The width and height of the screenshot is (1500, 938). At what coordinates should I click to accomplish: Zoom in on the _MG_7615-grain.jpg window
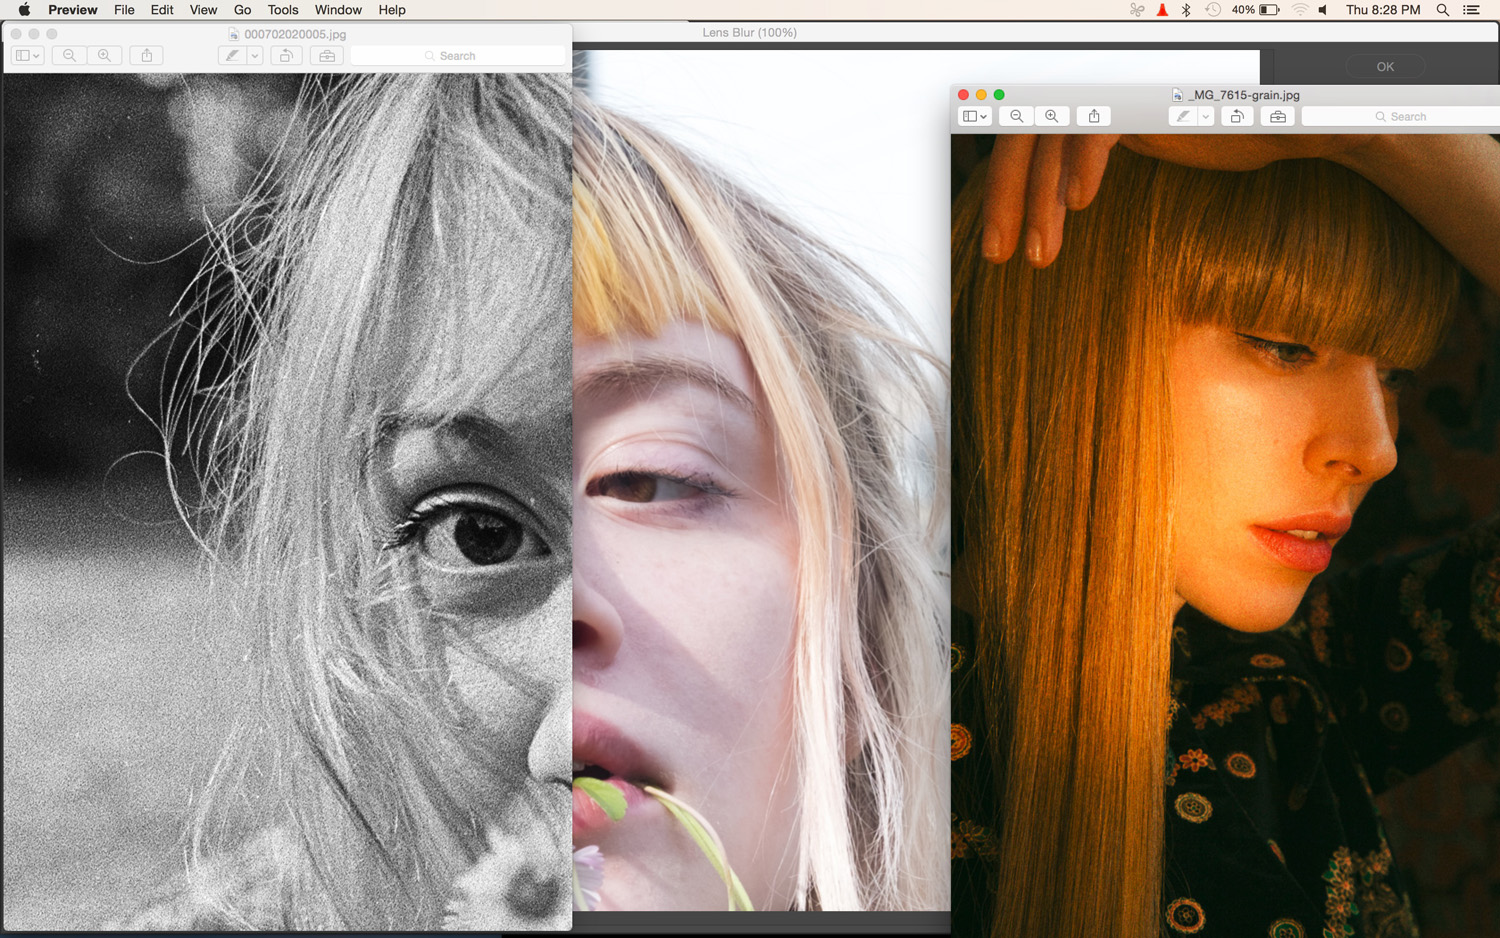[1051, 117]
